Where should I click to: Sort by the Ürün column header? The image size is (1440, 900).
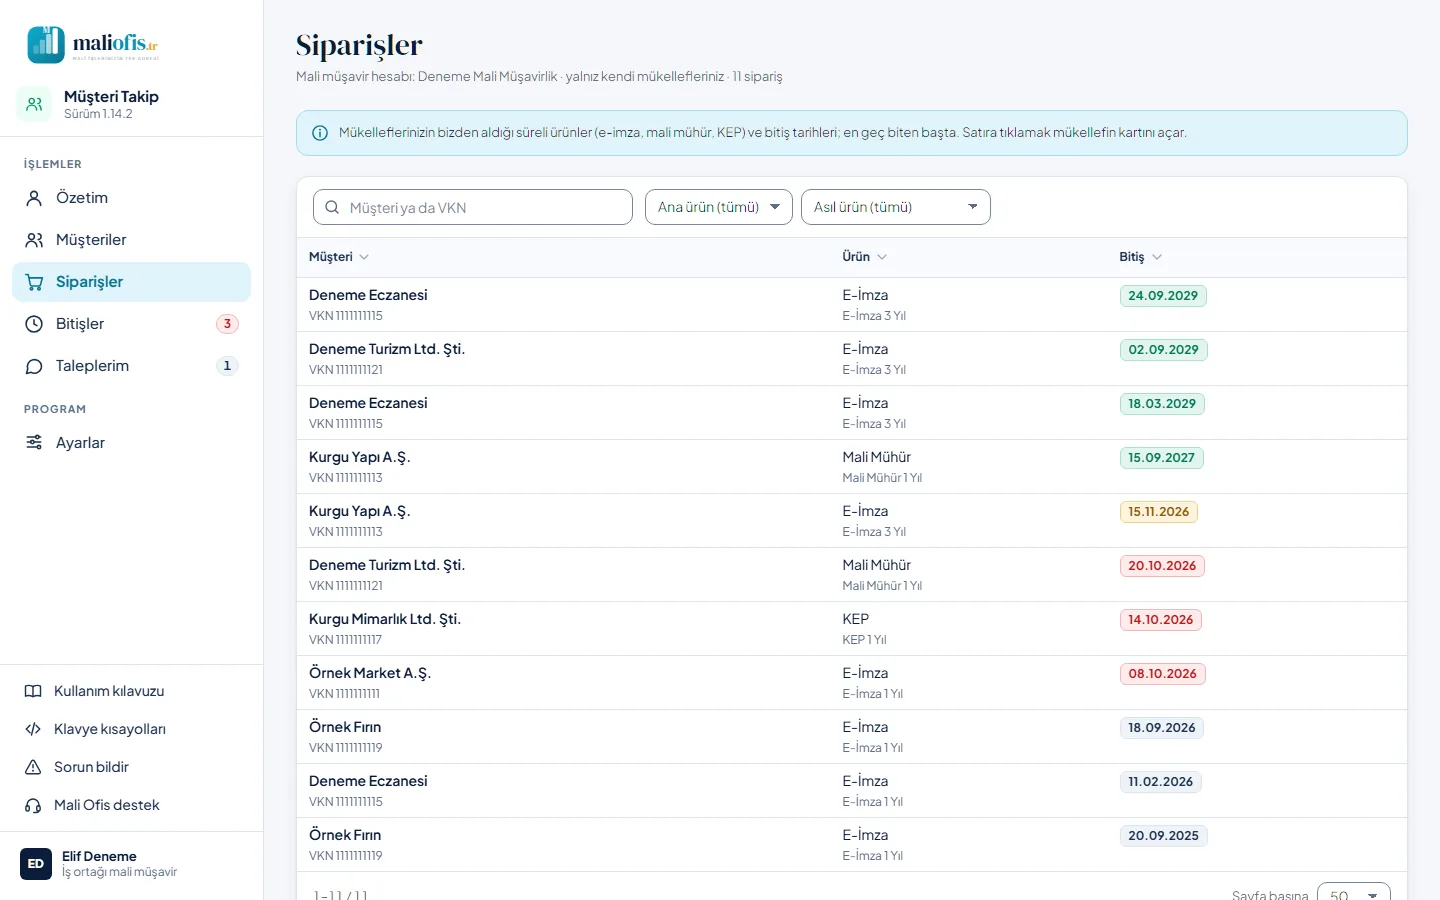(865, 257)
